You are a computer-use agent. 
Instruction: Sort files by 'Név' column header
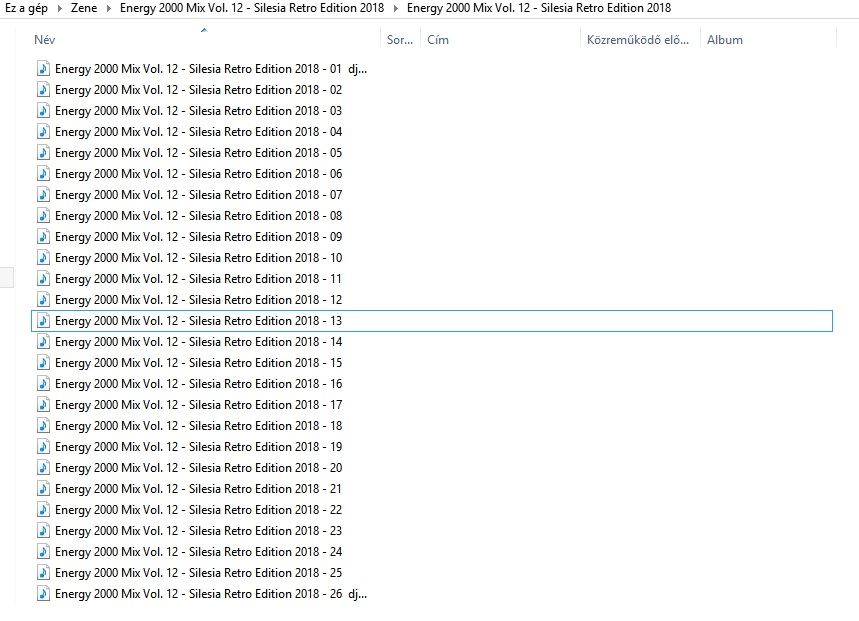coord(44,39)
